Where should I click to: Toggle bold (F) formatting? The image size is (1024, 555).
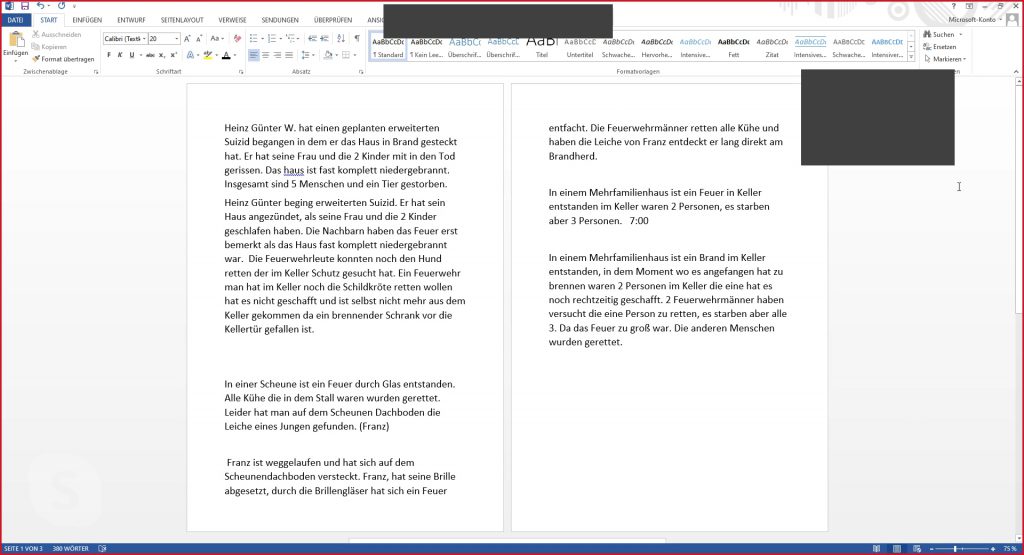[109, 55]
